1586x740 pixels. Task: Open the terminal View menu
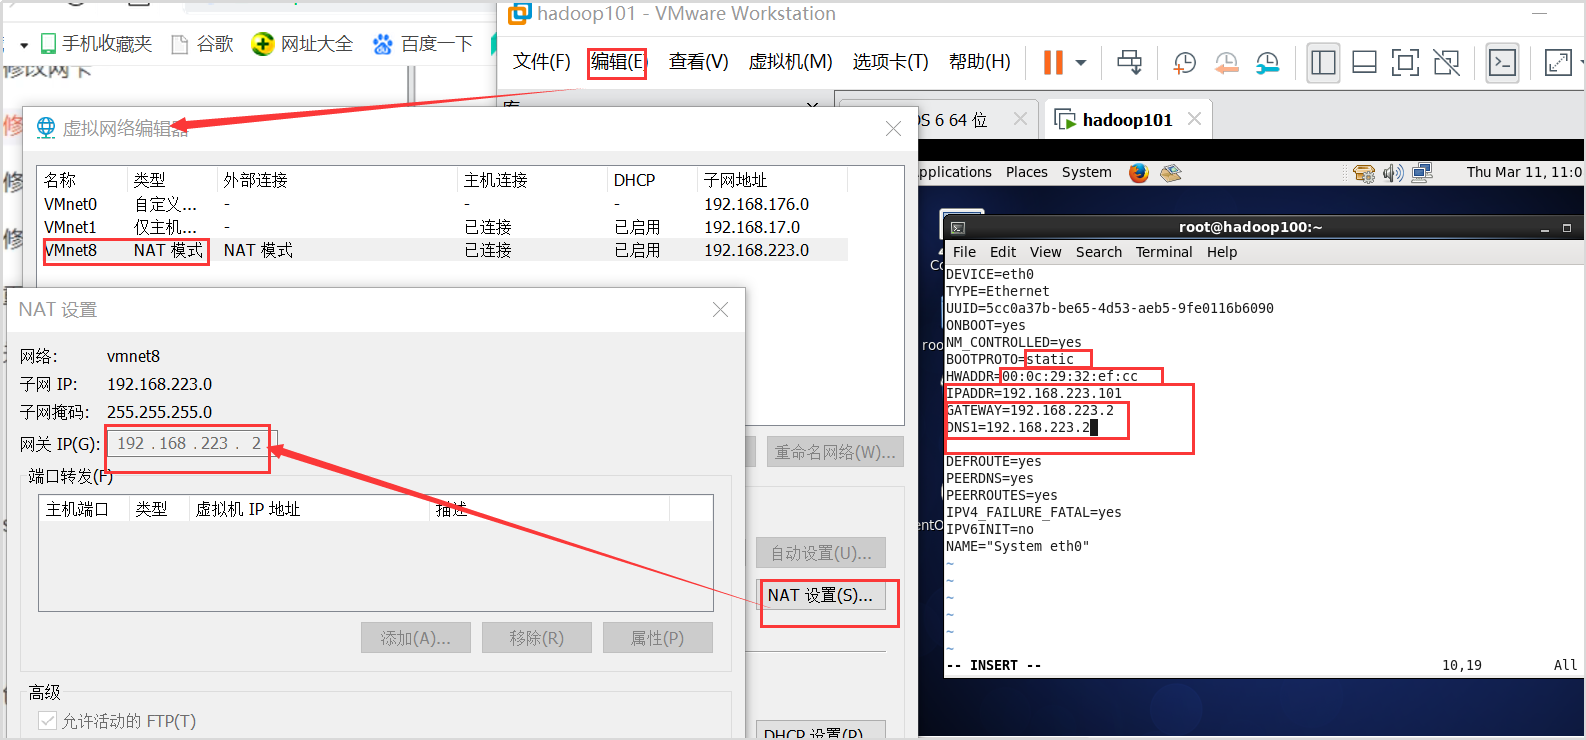(1045, 252)
